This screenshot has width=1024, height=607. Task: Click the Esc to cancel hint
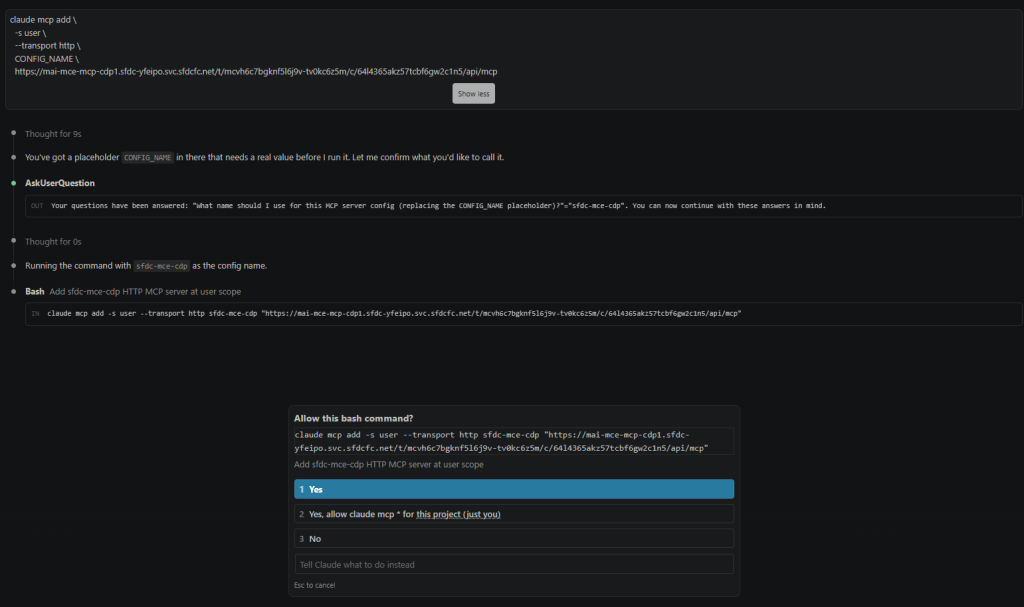pos(314,585)
